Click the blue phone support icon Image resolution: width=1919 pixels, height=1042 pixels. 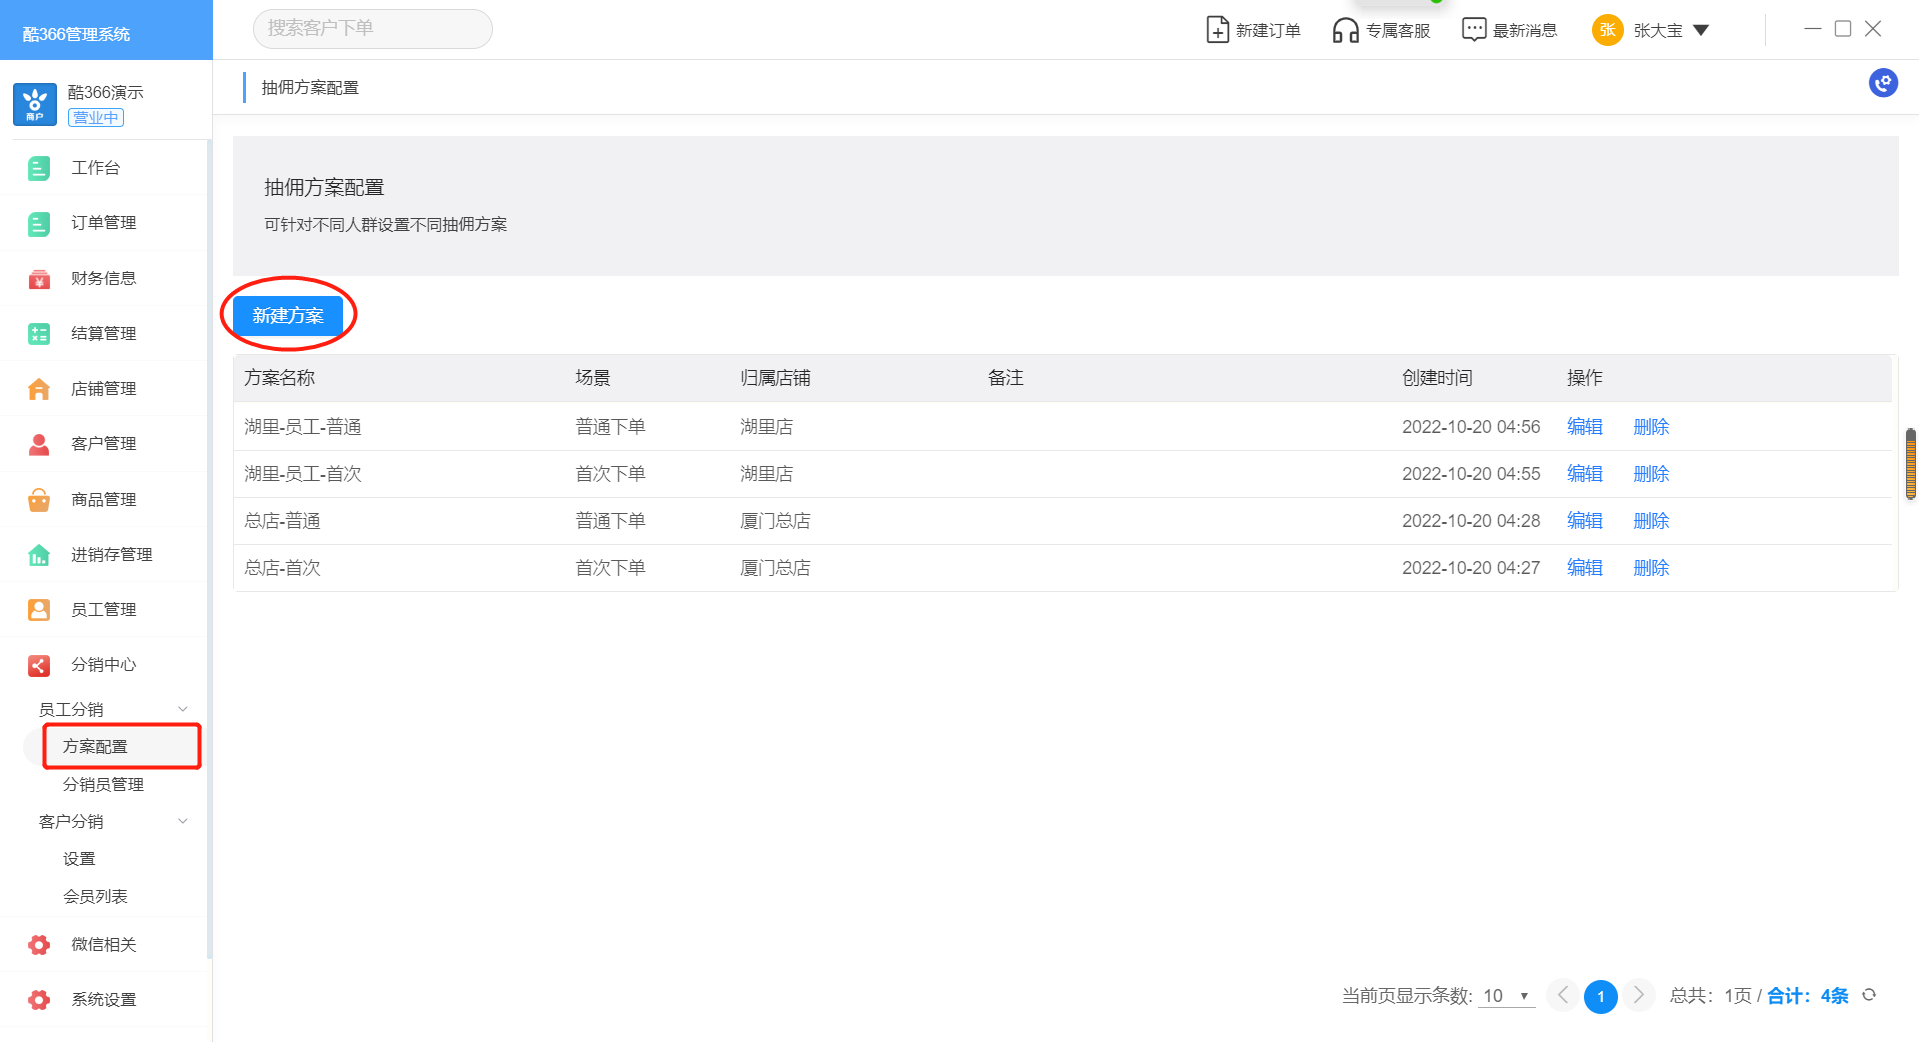tap(1883, 83)
